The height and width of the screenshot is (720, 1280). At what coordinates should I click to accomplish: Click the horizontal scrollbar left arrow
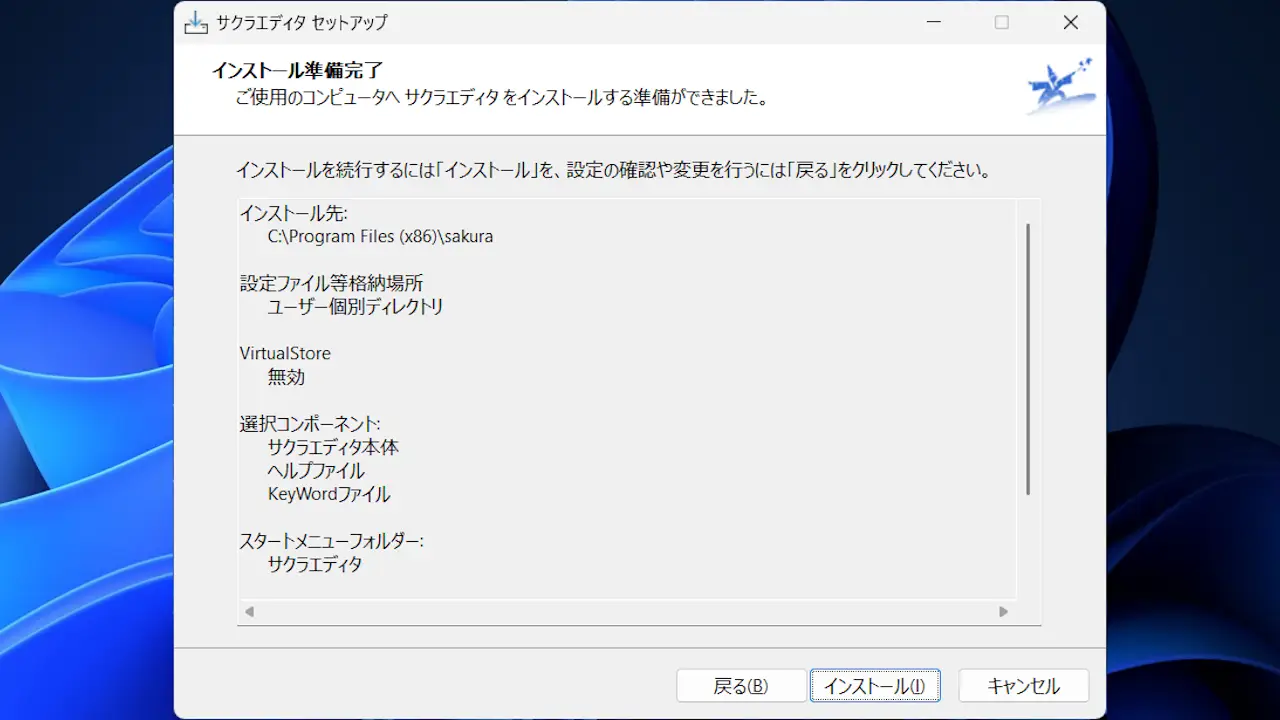pyautogui.click(x=249, y=611)
